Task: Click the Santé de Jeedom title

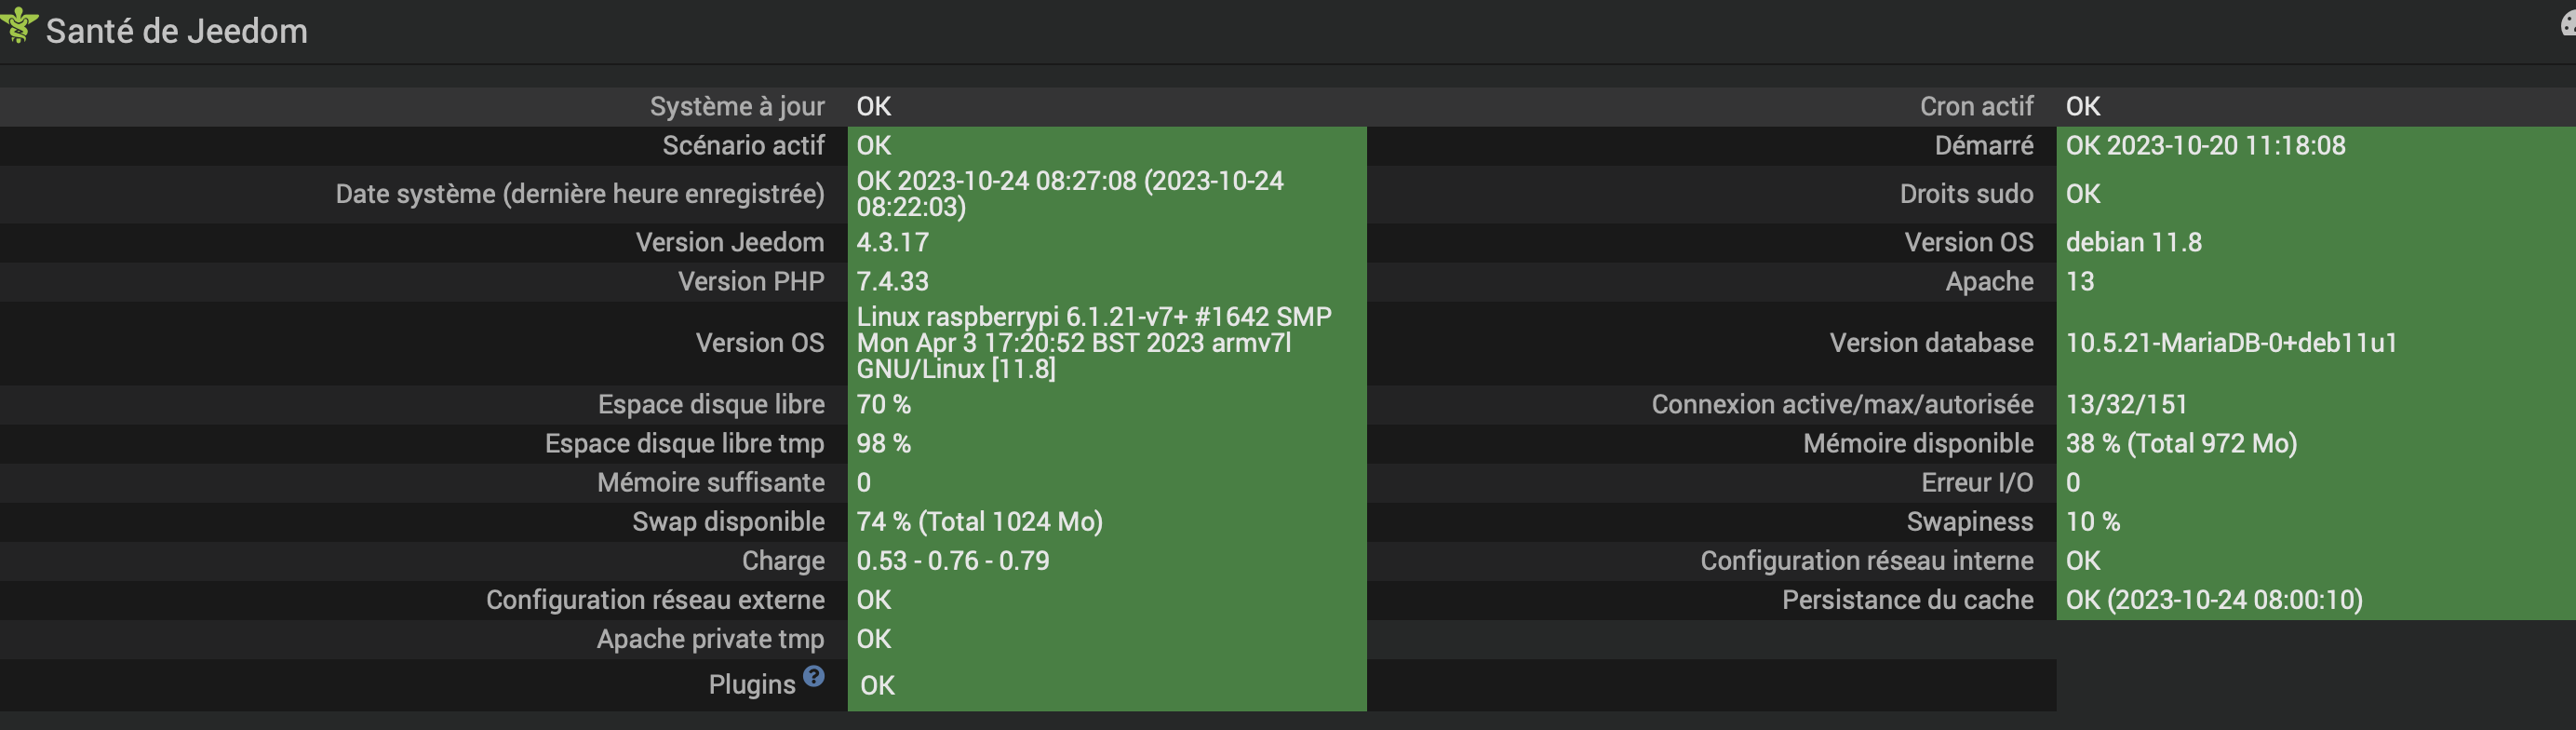Action: point(177,32)
